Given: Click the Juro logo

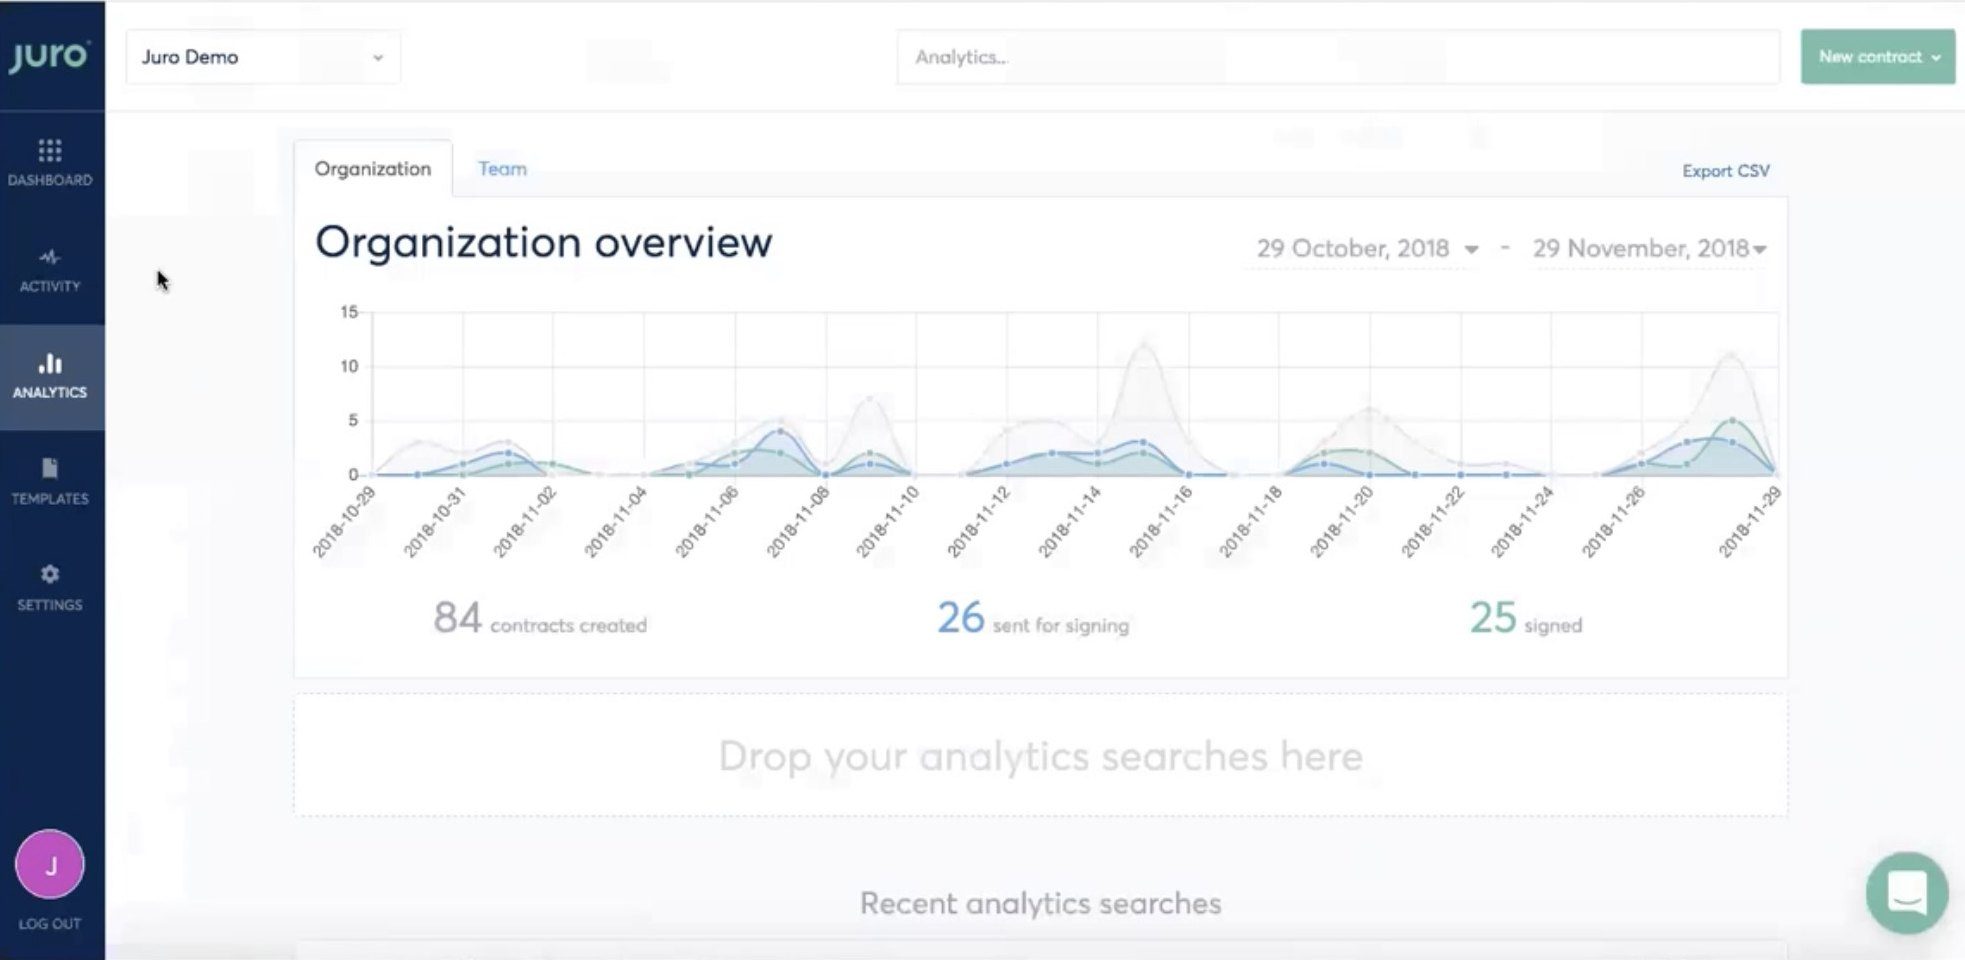Looking at the screenshot, I should pyautogui.click(x=49, y=56).
